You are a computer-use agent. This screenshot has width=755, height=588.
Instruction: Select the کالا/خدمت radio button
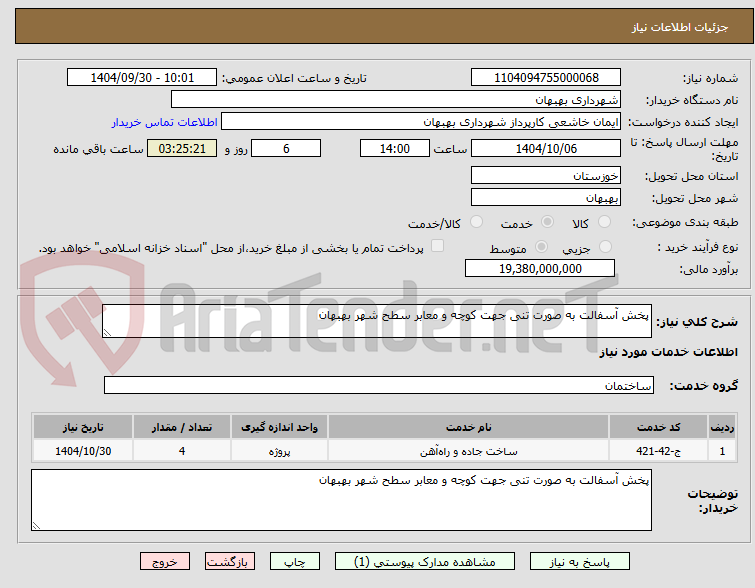coord(476,222)
